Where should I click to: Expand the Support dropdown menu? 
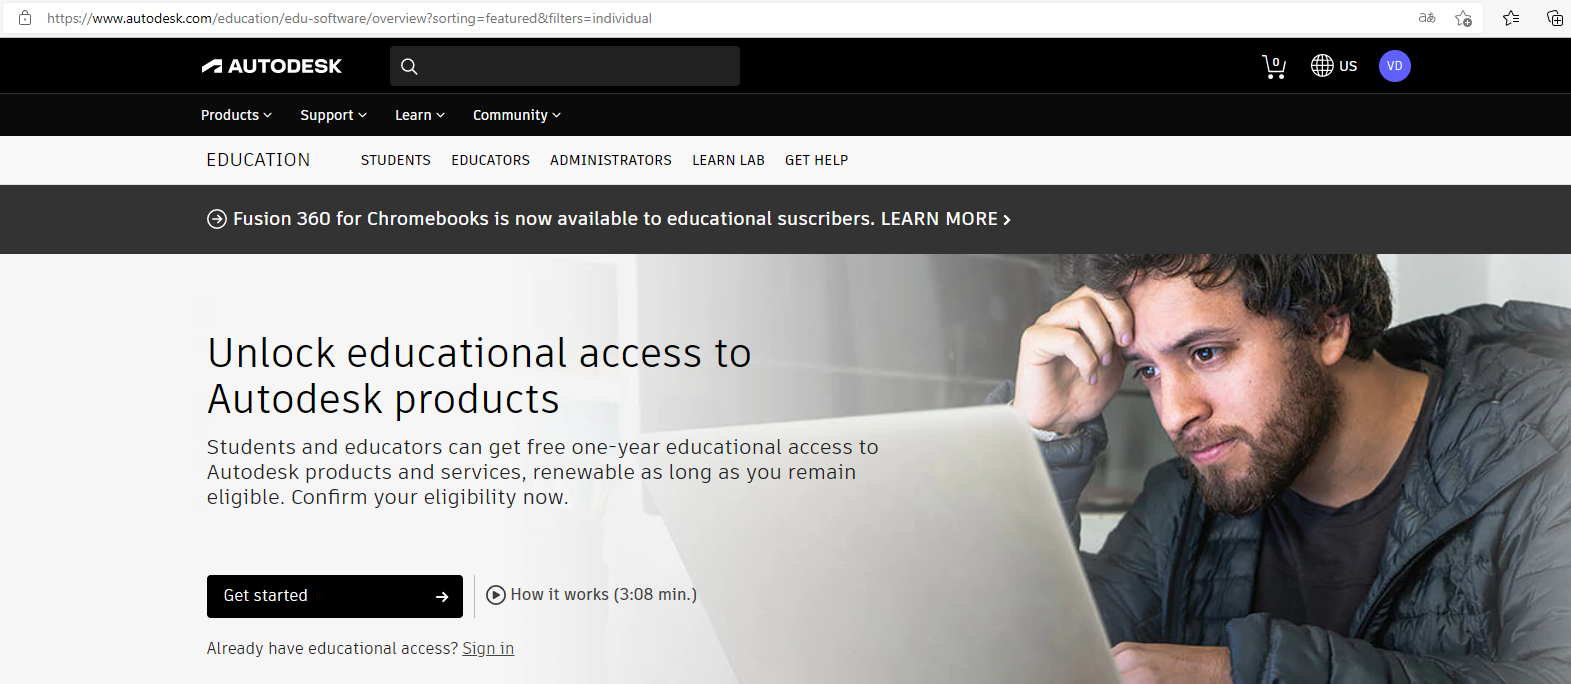click(x=333, y=115)
